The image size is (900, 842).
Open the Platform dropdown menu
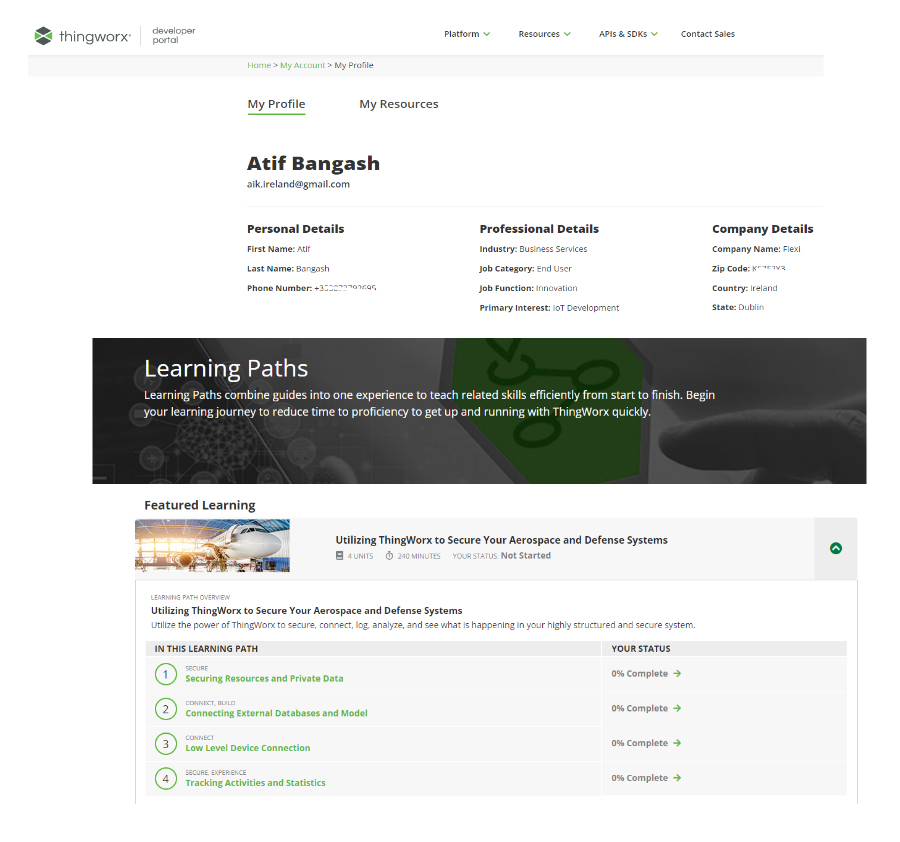click(467, 34)
